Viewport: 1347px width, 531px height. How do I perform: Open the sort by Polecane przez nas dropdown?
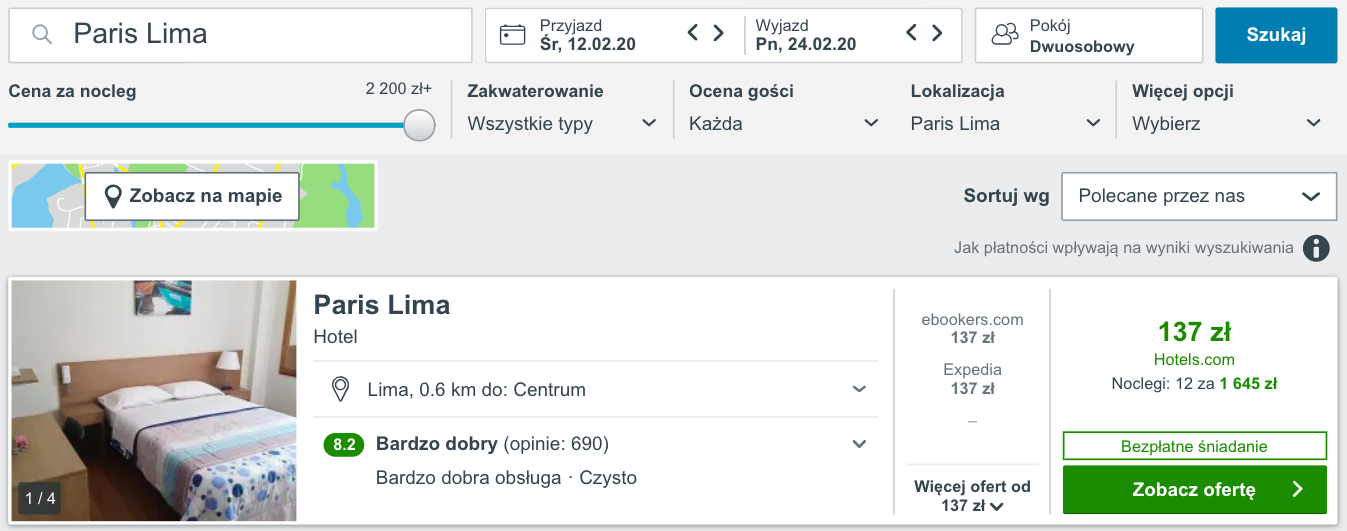[x=1198, y=196]
